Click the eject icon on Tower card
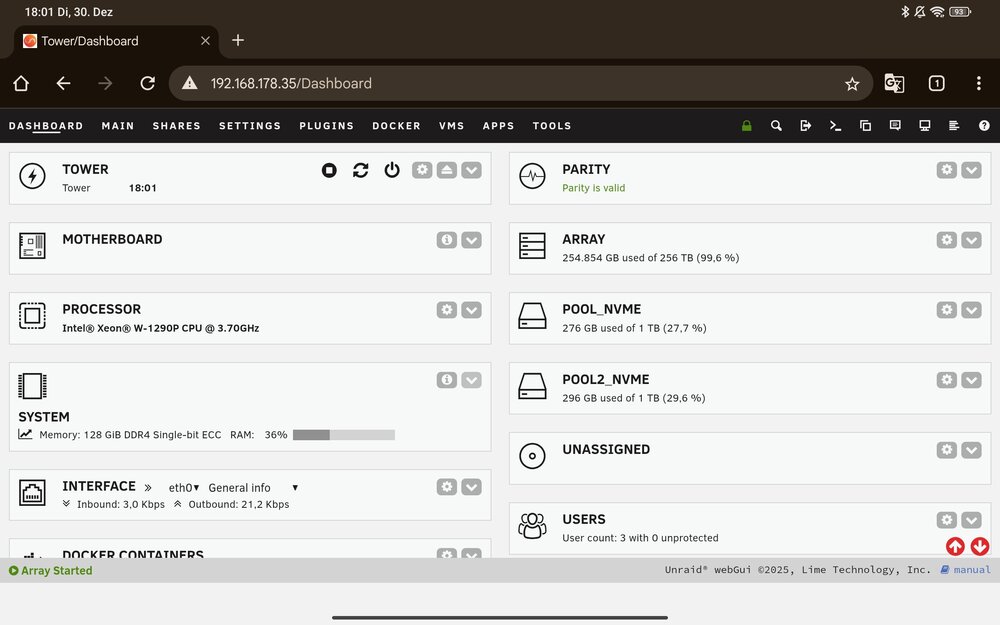 447,170
